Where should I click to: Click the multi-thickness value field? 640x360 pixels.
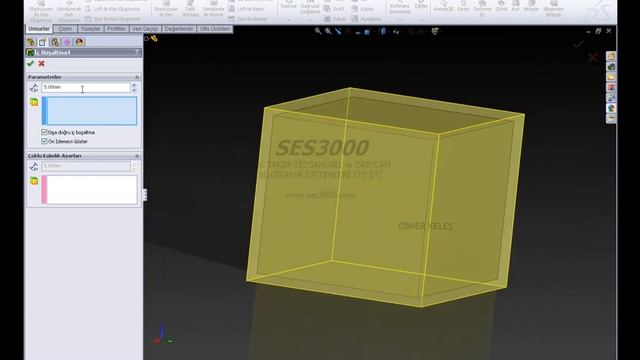[x=86, y=166]
